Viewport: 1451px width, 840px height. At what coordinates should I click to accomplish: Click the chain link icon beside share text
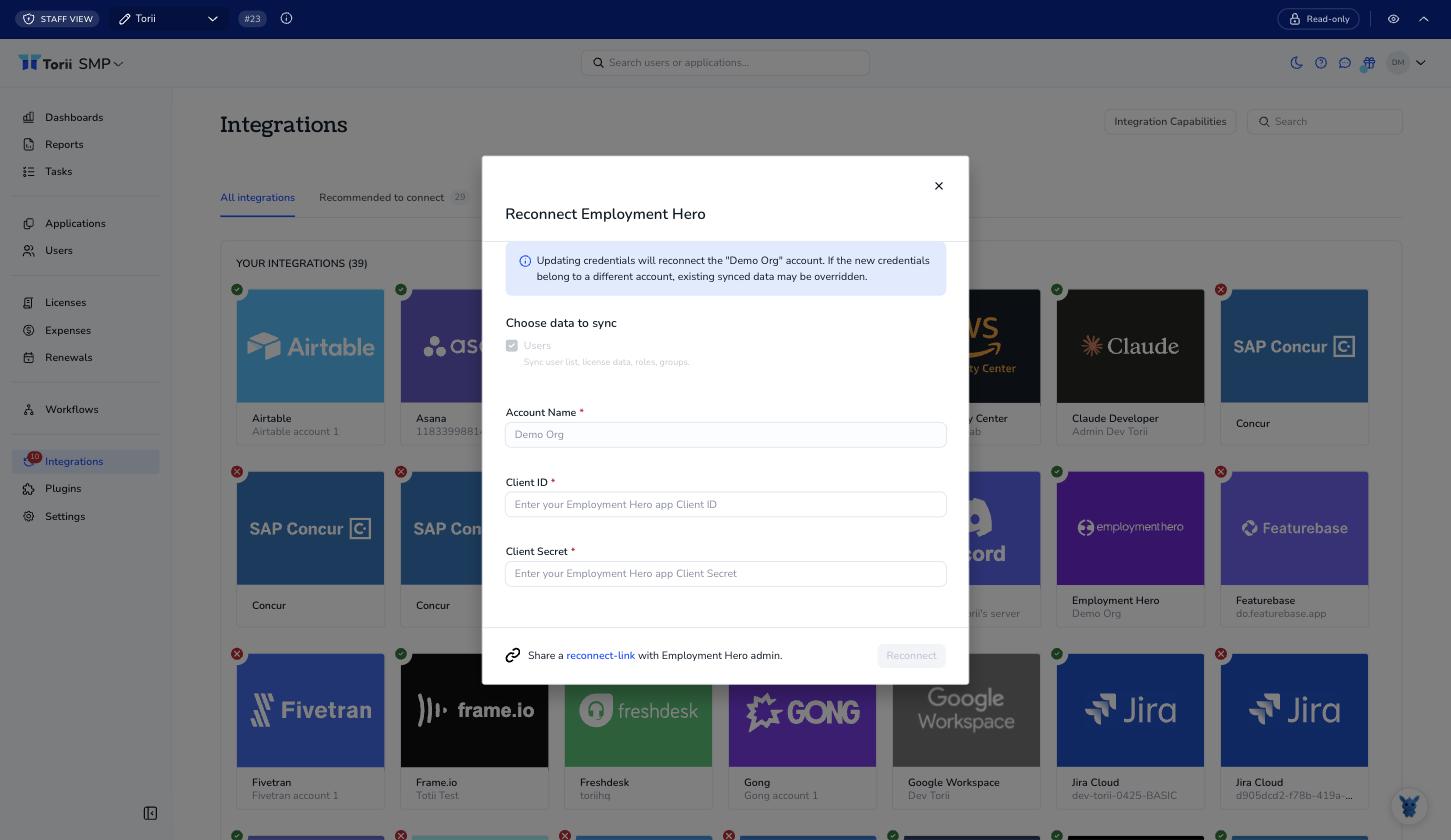click(513, 655)
